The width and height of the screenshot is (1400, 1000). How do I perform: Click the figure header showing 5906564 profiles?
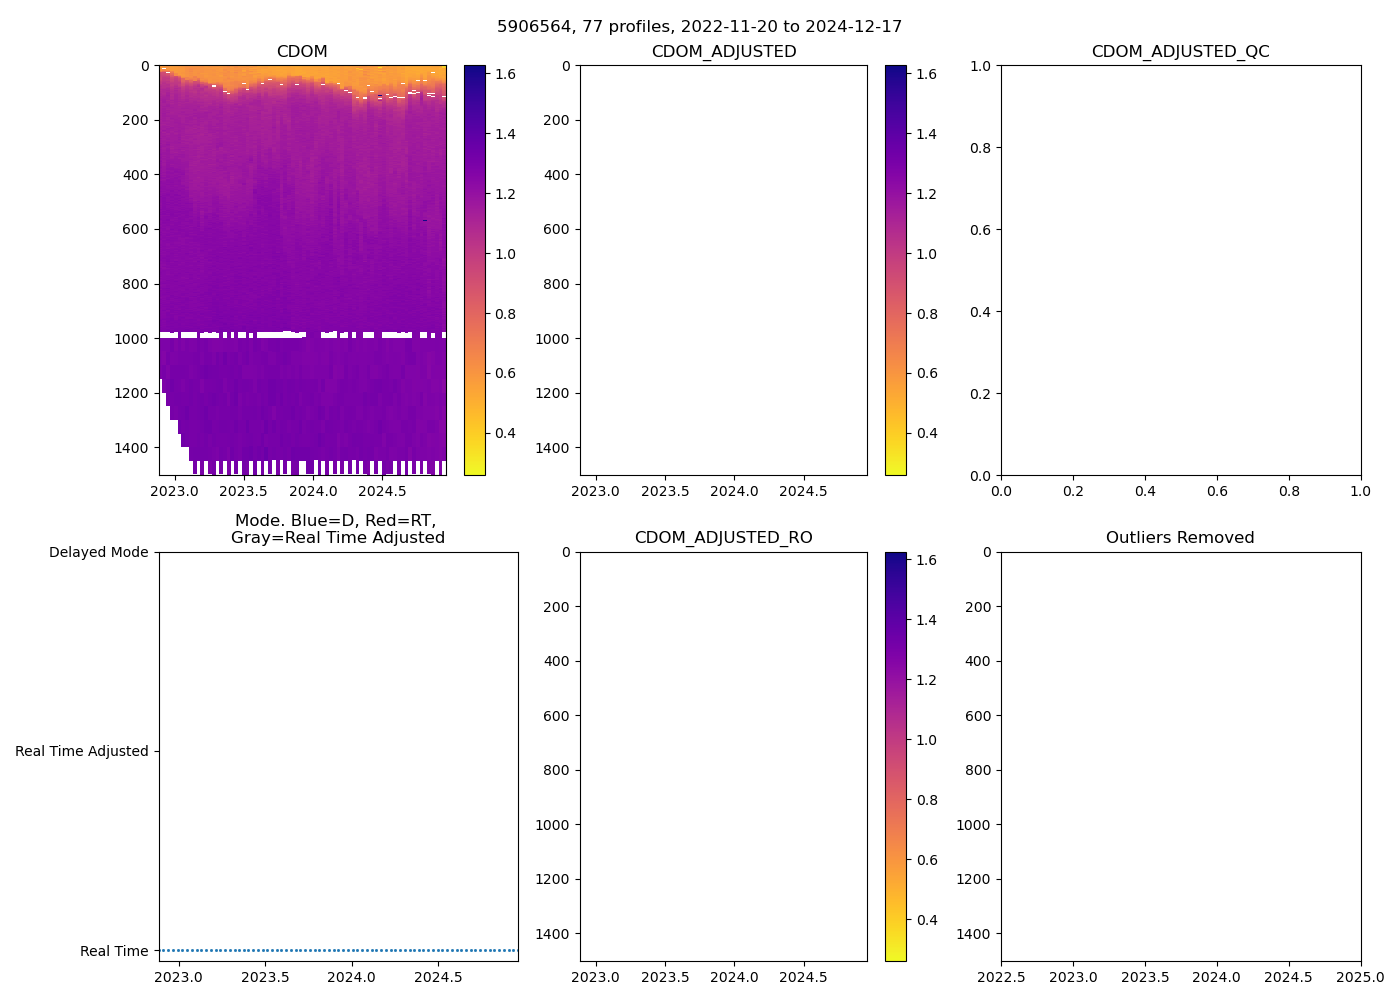(699, 27)
